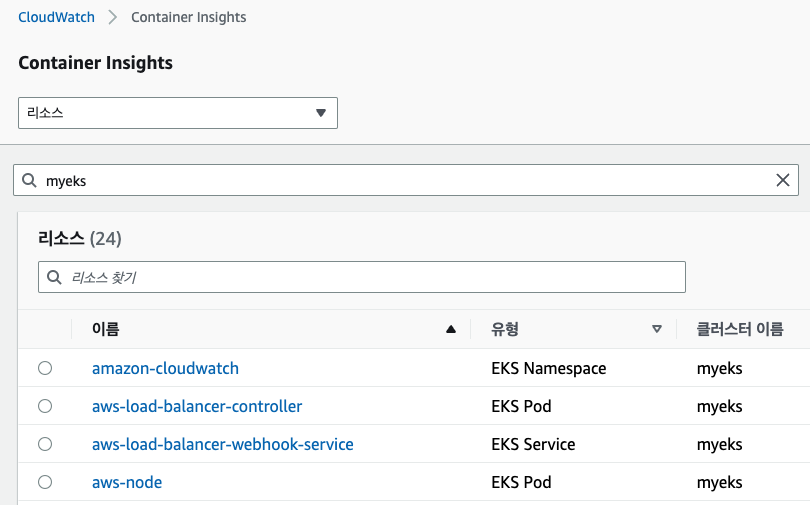Open the amazon-cloudwatch resource link
The height and width of the screenshot is (505, 810).
click(x=165, y=368)
